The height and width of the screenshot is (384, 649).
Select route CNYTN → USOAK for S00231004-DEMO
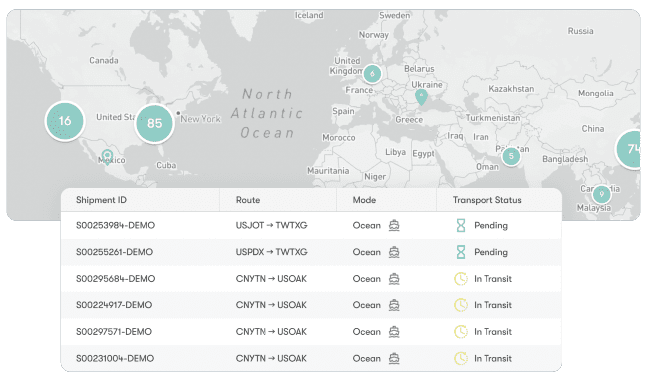coord(271,358)
